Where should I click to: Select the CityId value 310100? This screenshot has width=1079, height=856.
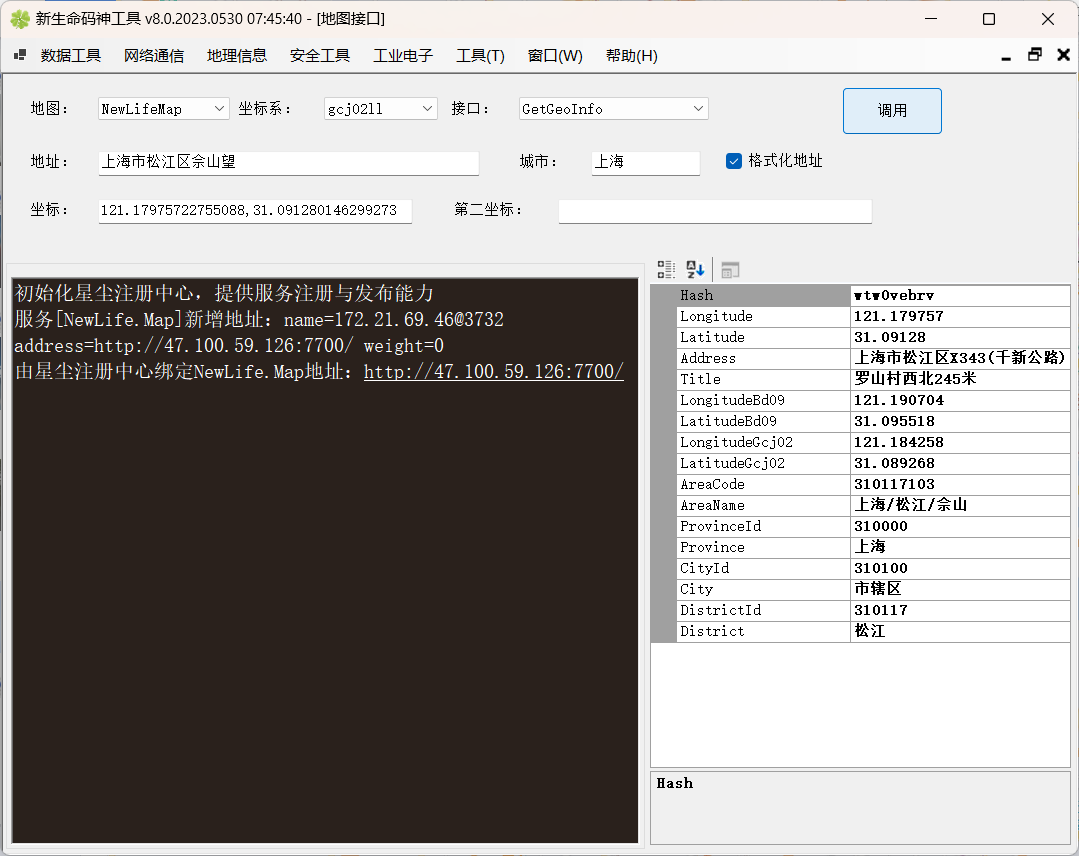(x=880, y=568)
